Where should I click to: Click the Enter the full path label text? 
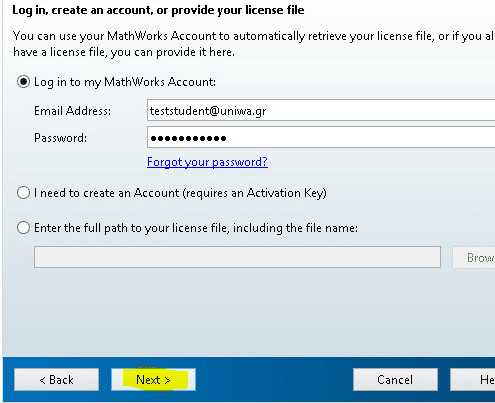tap(196, 228)
